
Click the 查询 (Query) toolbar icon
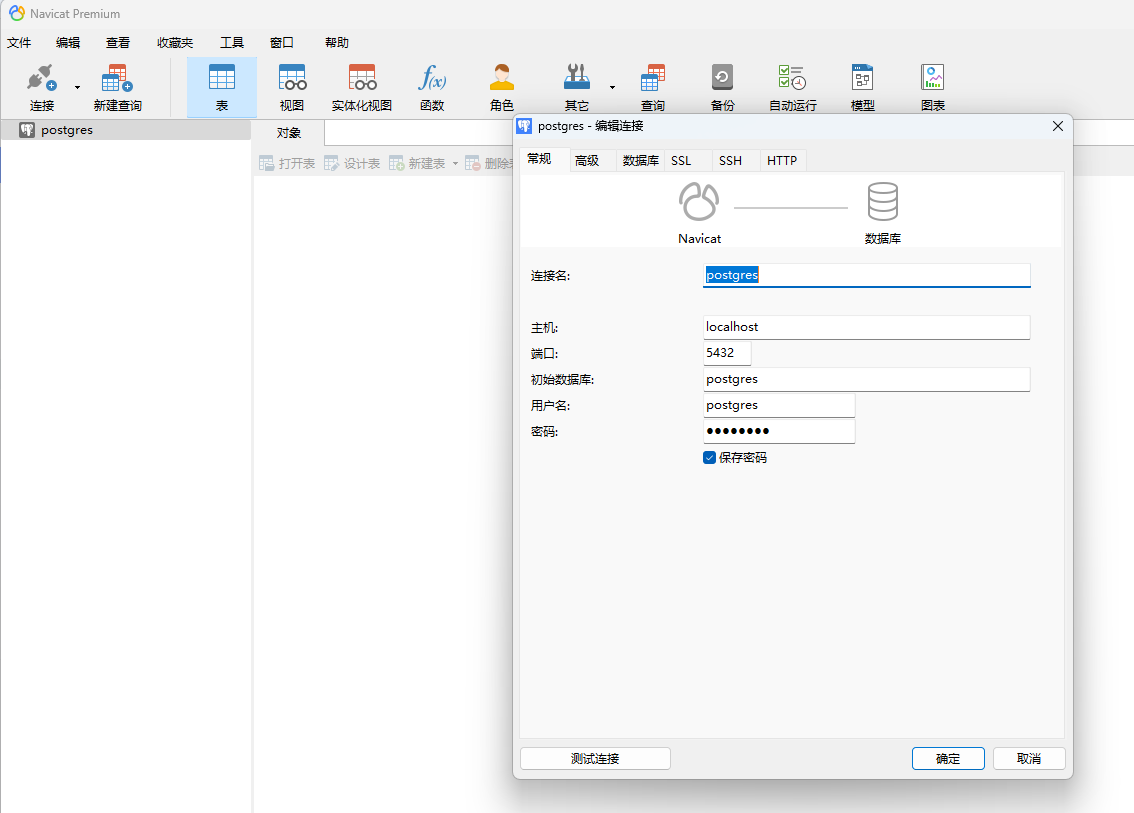(652, 87)
